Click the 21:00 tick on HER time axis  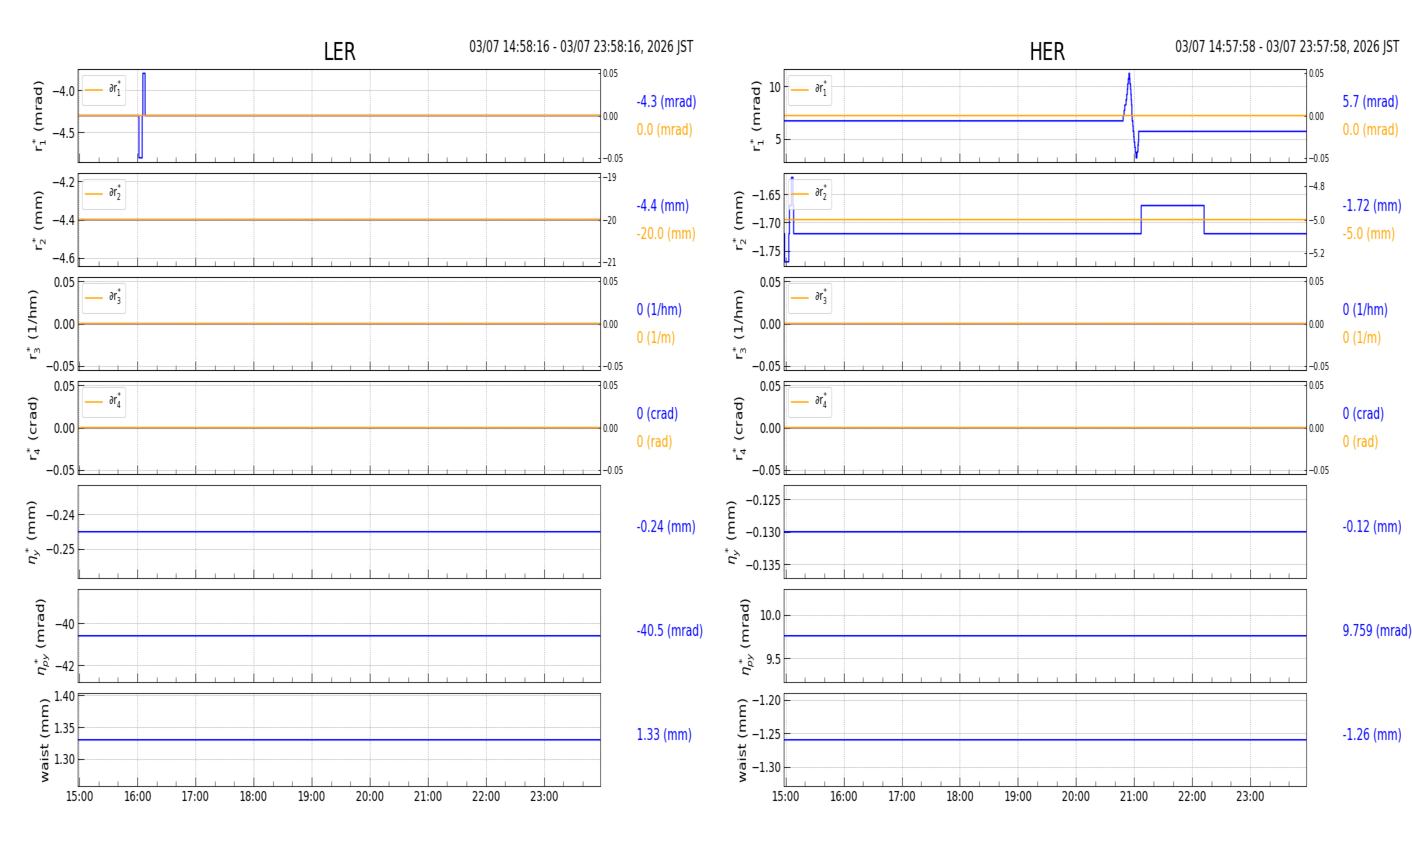tap(1134, 797)
